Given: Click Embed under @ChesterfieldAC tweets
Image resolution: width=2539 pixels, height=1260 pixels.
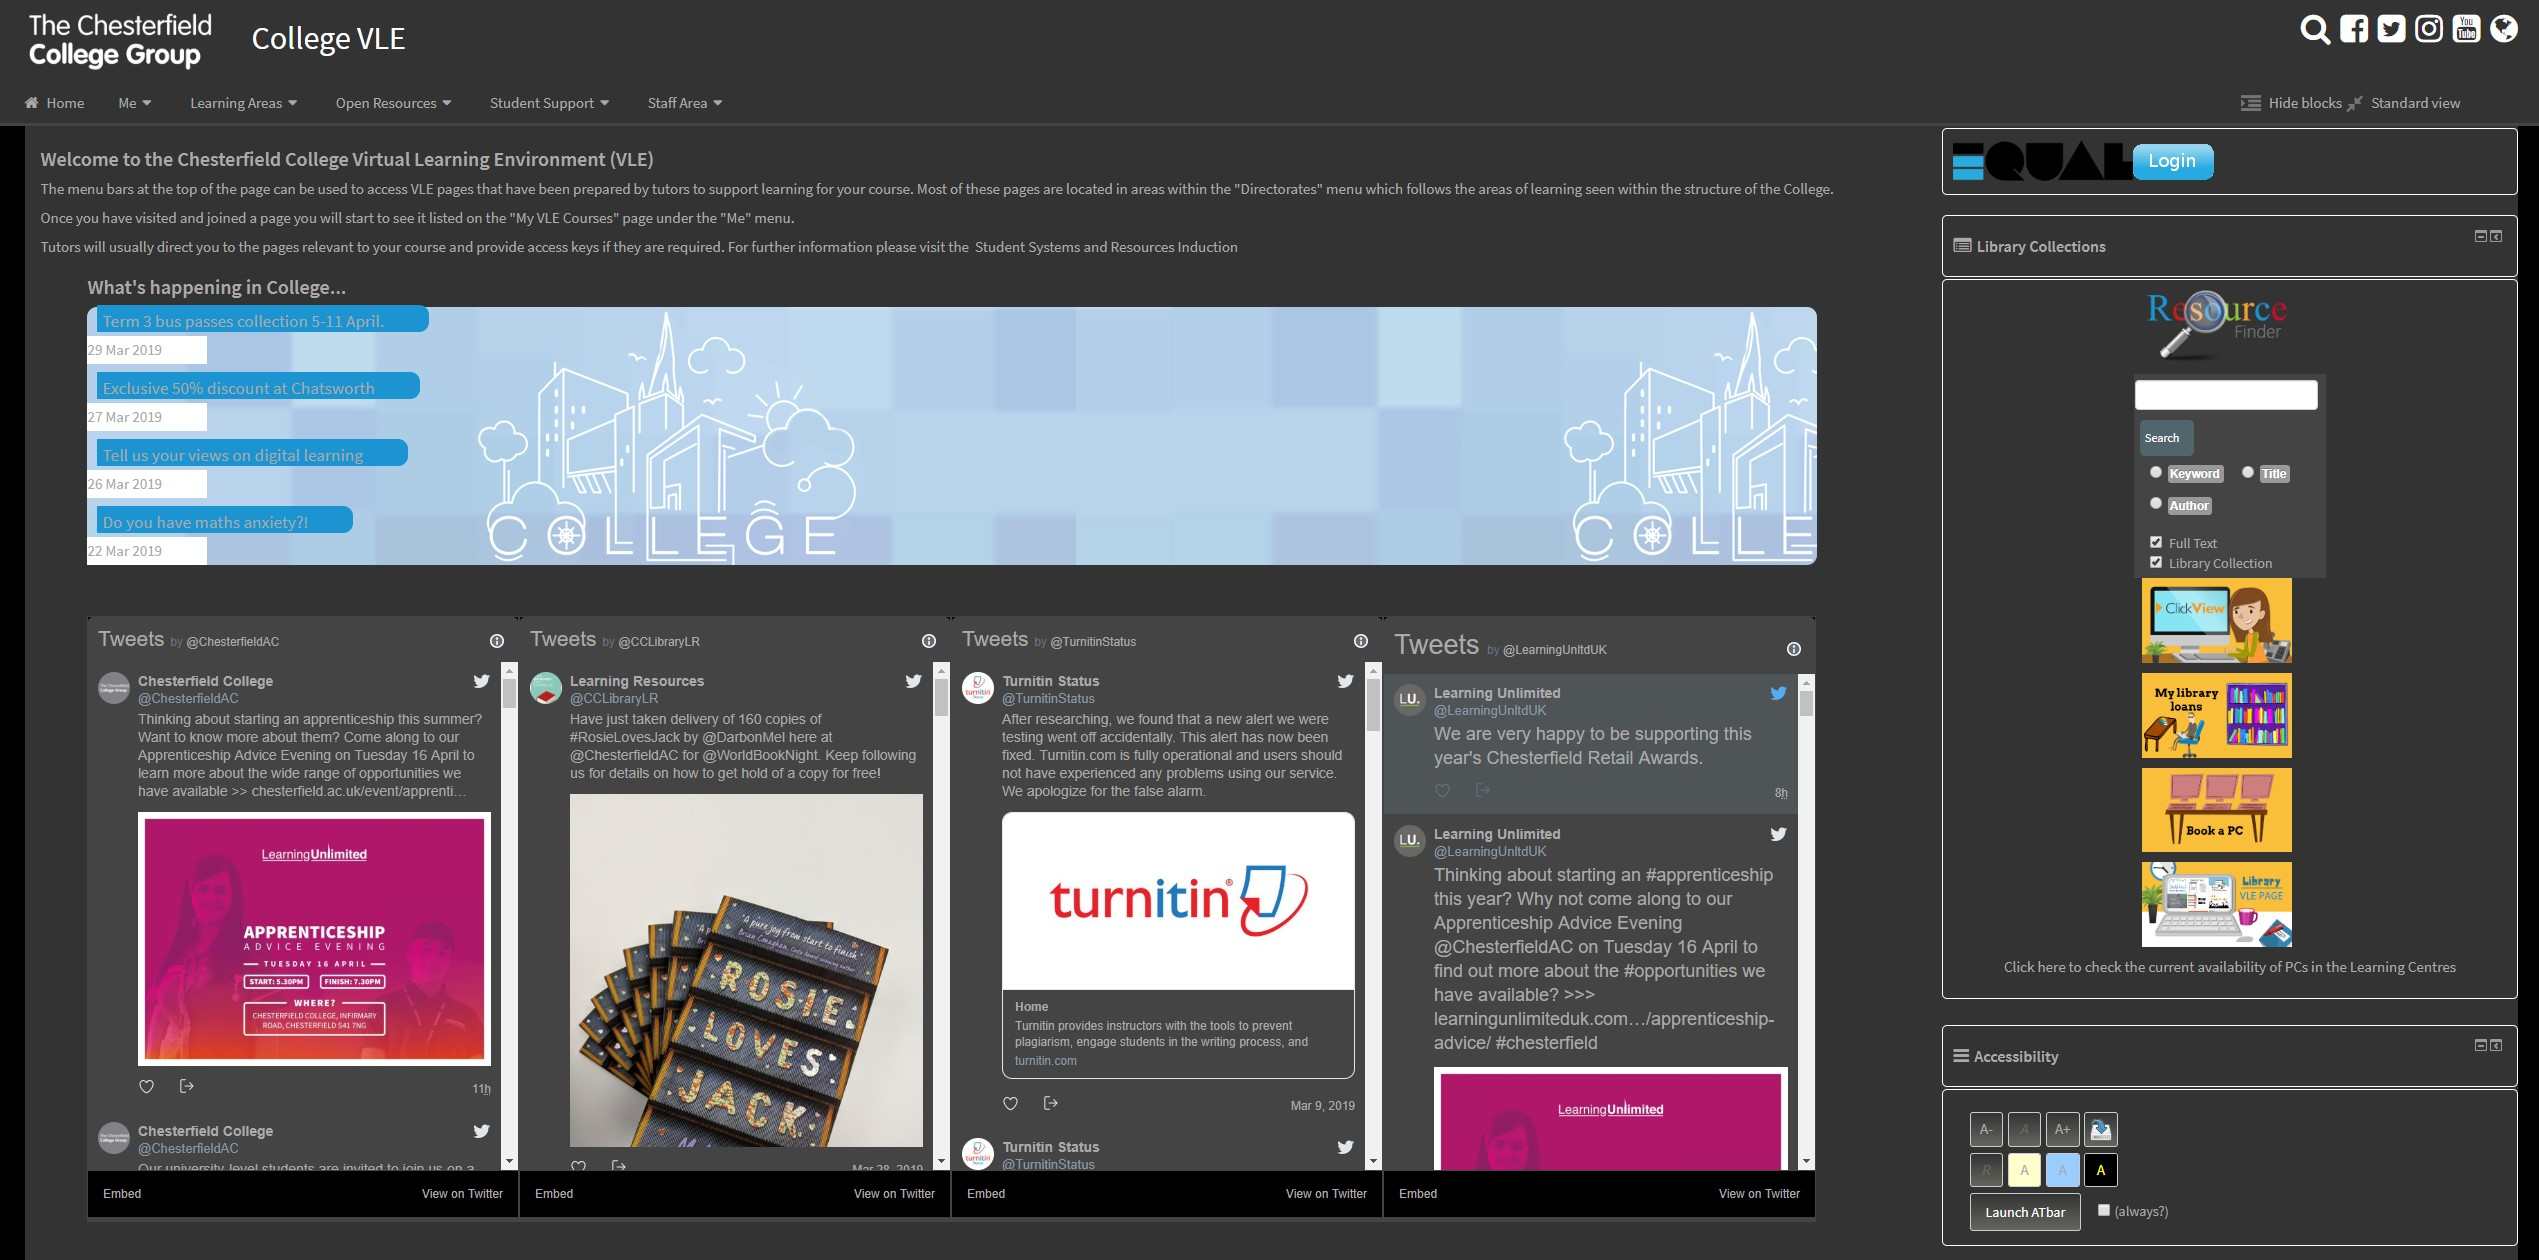Looking at the screenshot, I should pyautogui.click(x=122, y=1194).
